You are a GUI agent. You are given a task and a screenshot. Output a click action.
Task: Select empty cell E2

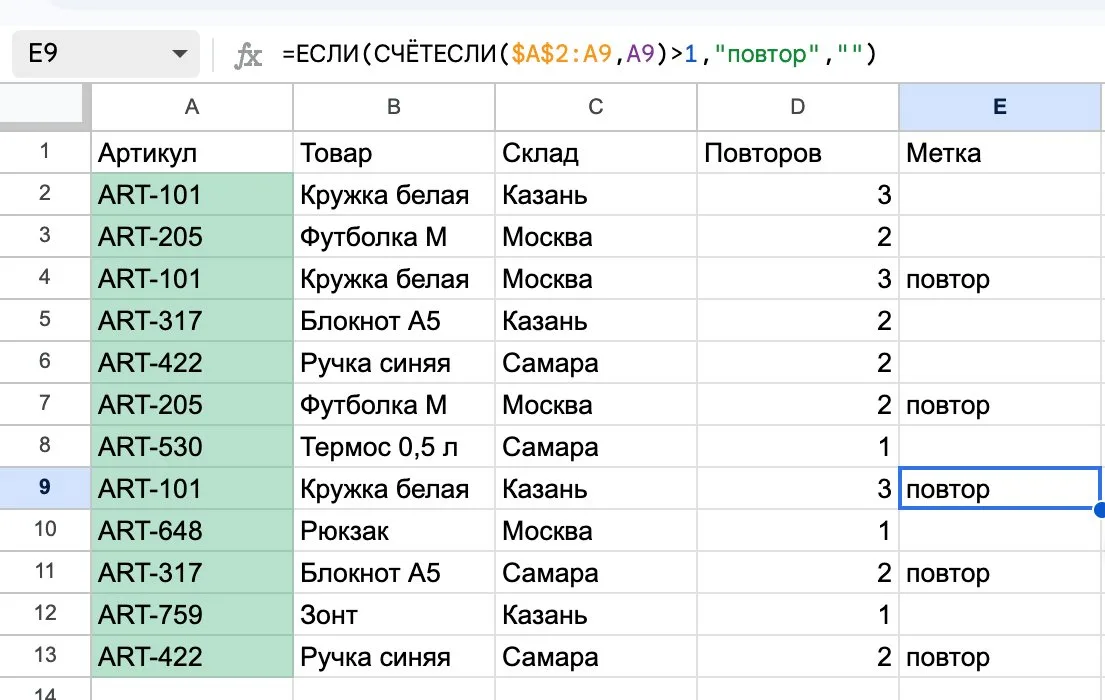pos(1000,194)
